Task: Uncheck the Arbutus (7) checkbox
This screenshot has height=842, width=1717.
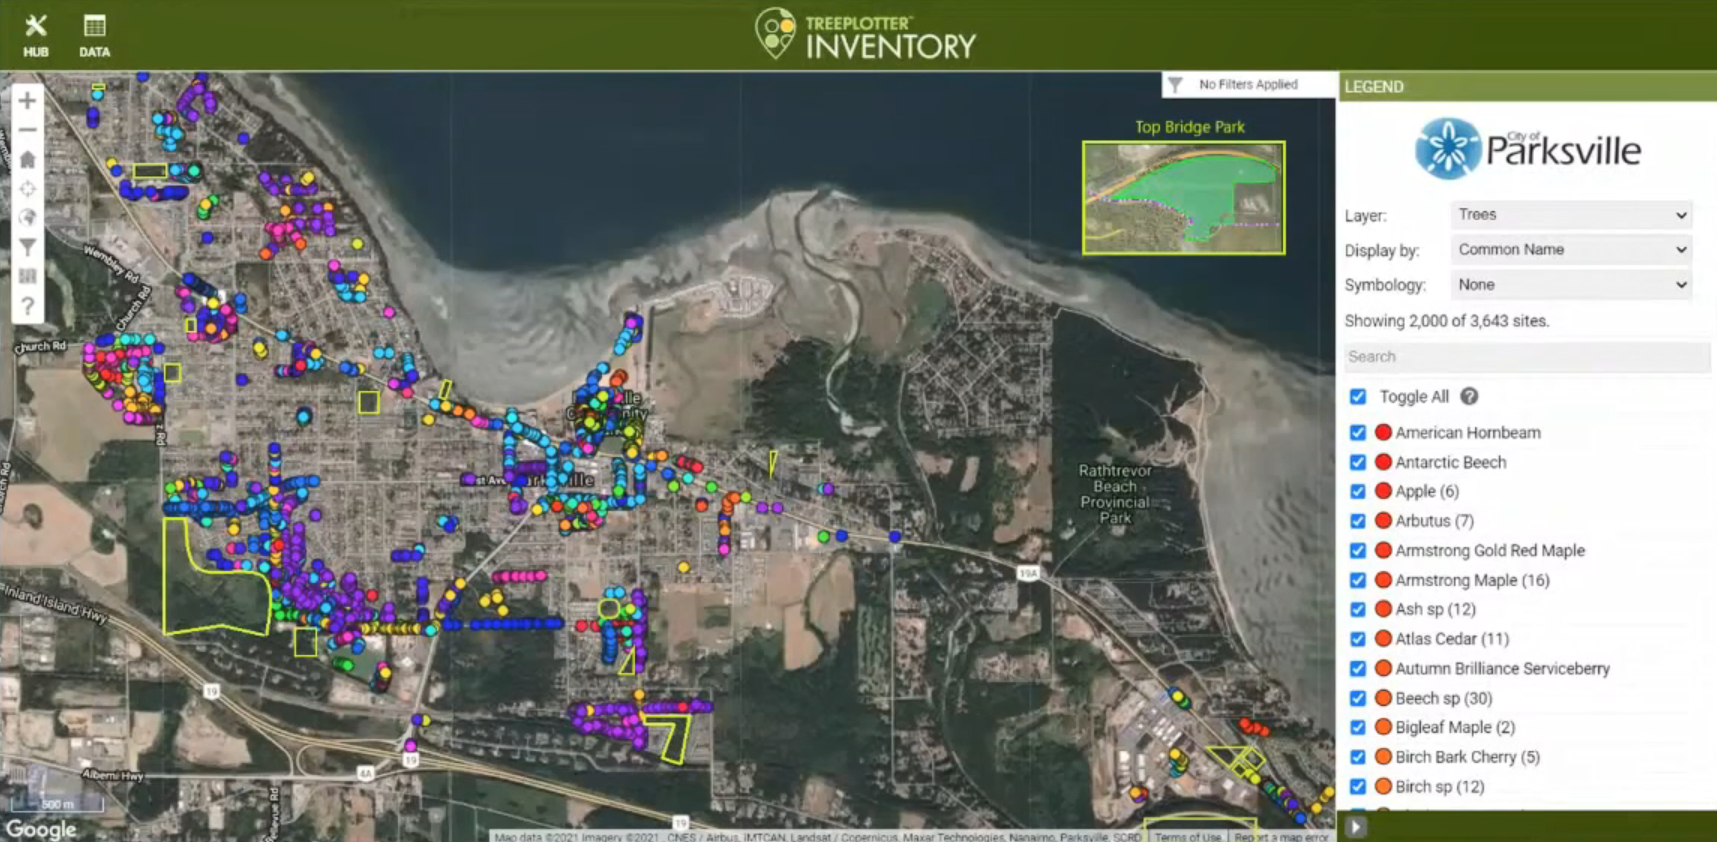Action: (x=1357, y=521)
